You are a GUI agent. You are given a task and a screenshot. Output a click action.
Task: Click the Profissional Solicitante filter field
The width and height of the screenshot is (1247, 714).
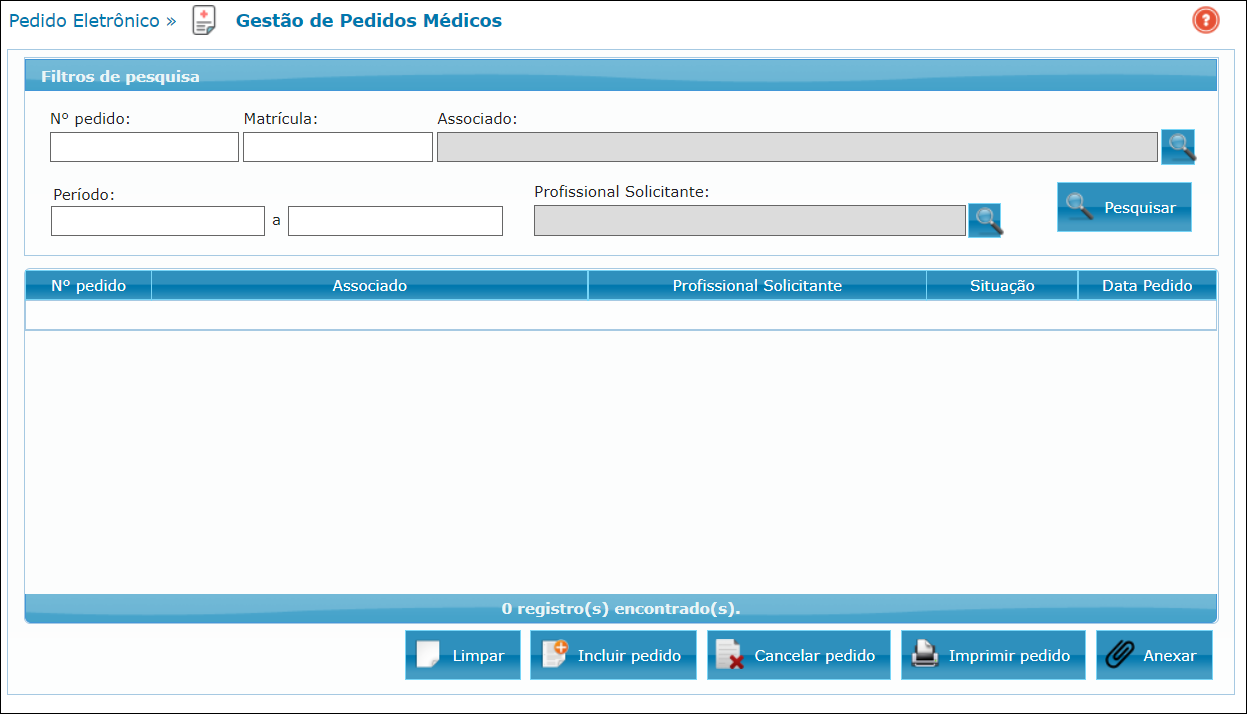pos(750,220)
